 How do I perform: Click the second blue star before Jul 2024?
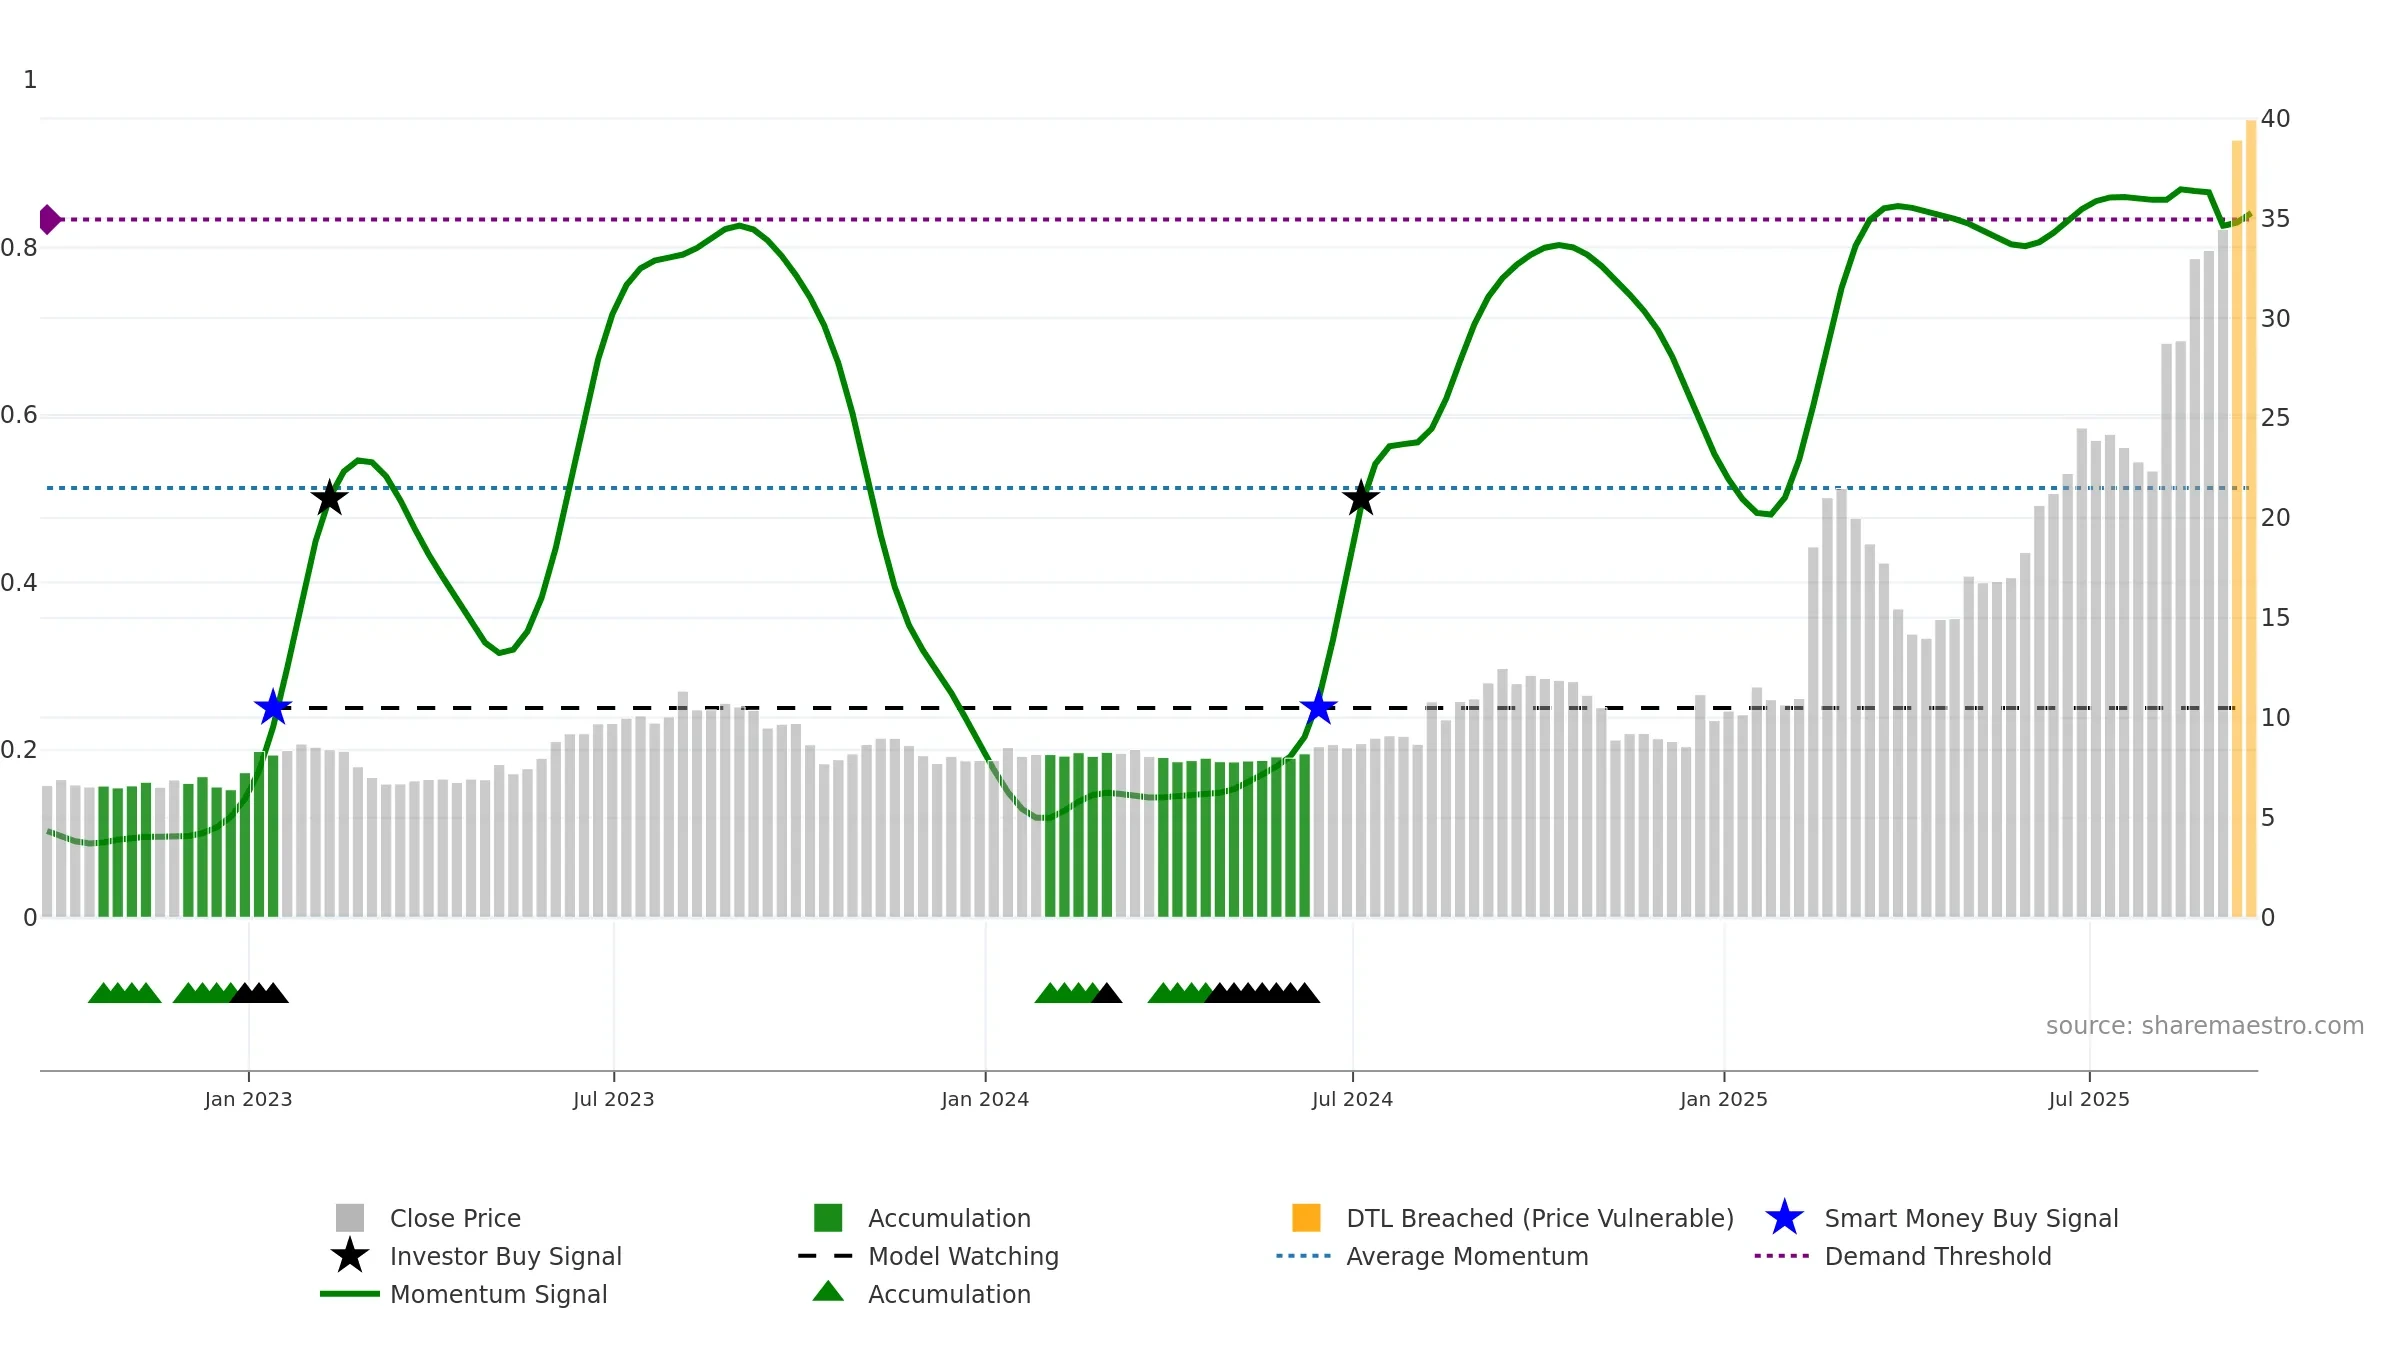tap(1319, 708)
